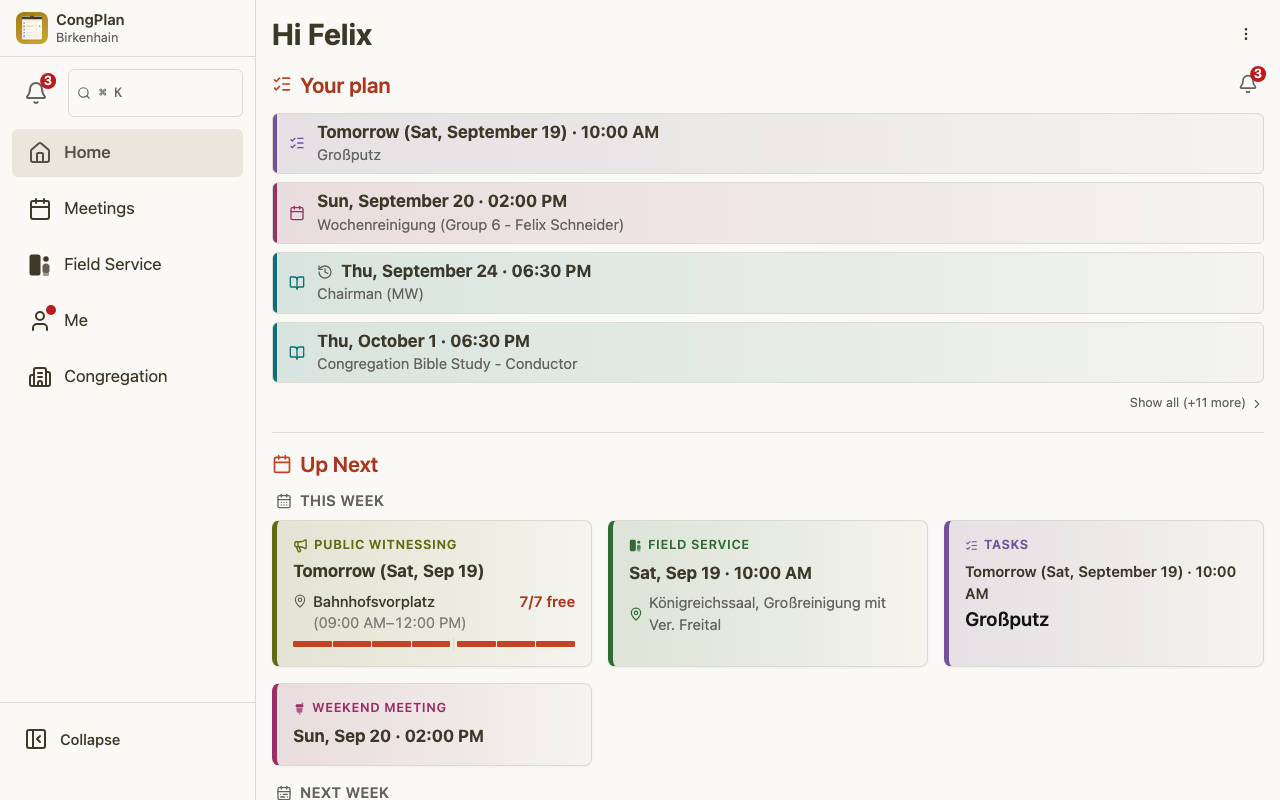
Task: Click the Congregation building icon
Action: click(40, 376)
